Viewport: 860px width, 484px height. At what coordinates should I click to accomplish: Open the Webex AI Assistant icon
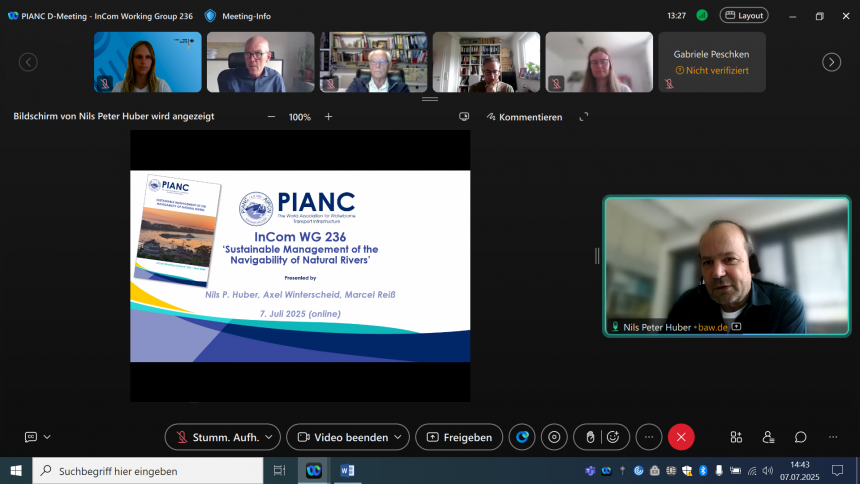click(522, 437)
